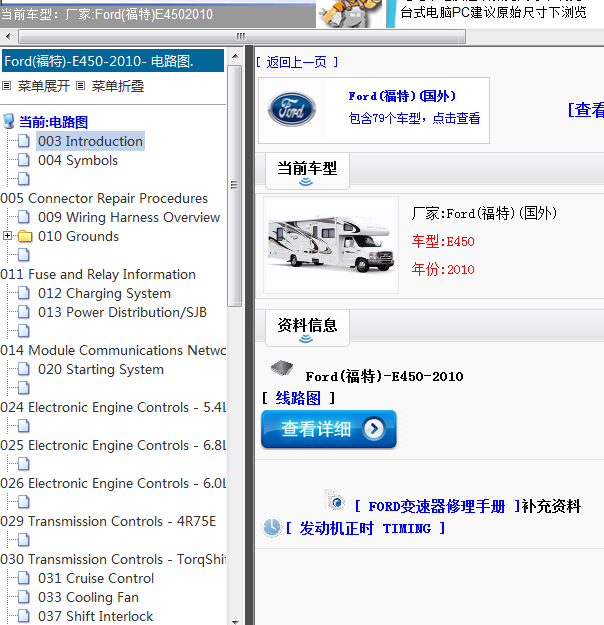Open the Ford(福特)(国外) brand link
604x625 pixels.
pos(402,96)
